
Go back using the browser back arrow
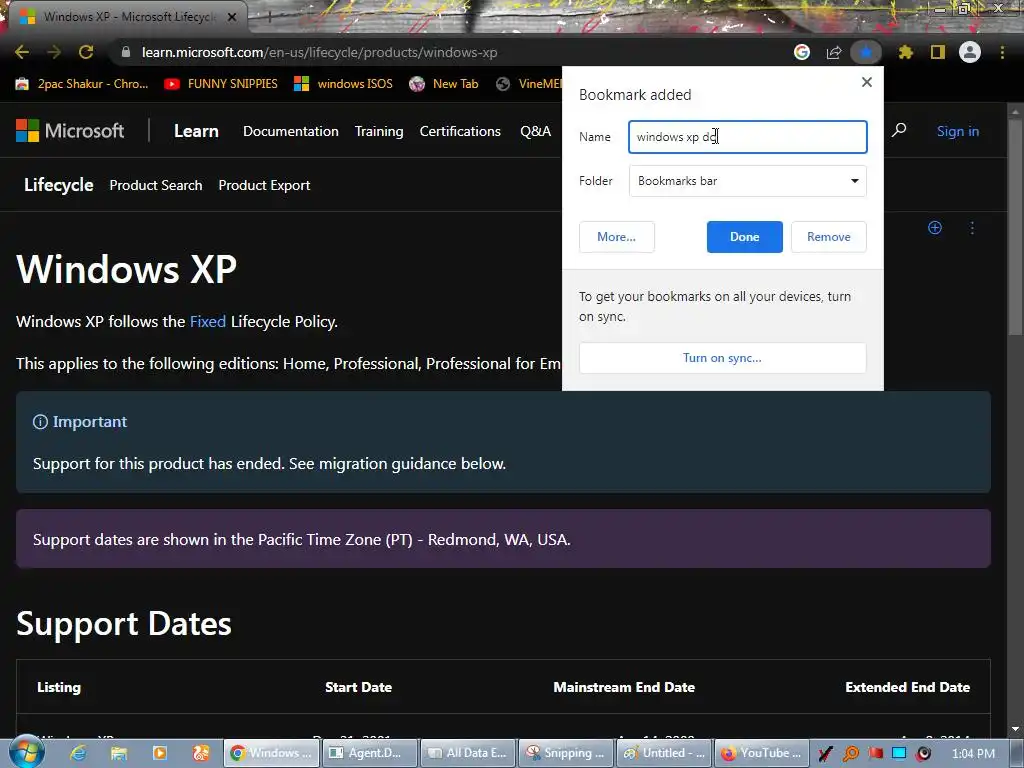[x=22, y=52]
